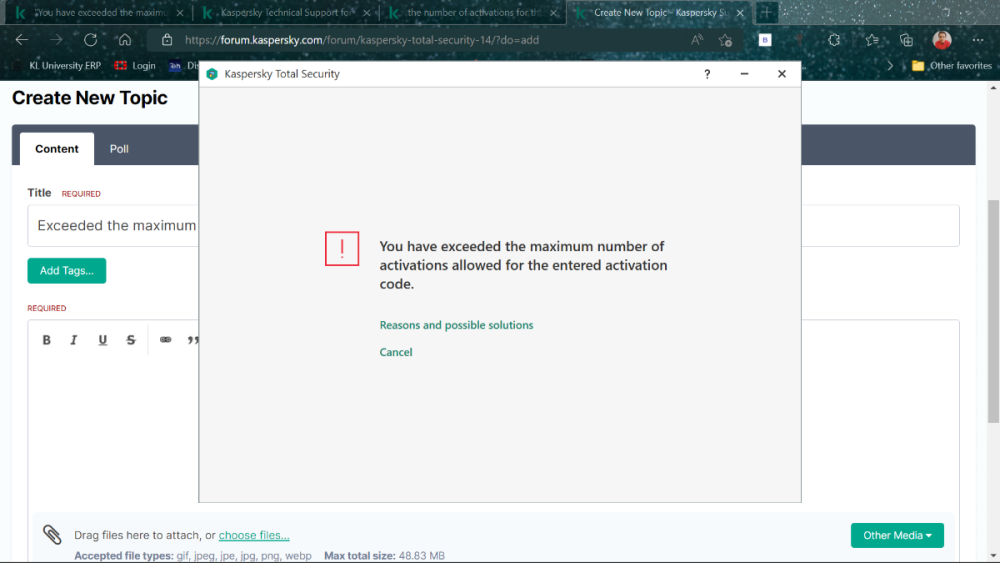The height and width of the screenshot is (563, 1000).
Task: Close the Create New Topic browser tab
Action: click(x=740, y=13)
